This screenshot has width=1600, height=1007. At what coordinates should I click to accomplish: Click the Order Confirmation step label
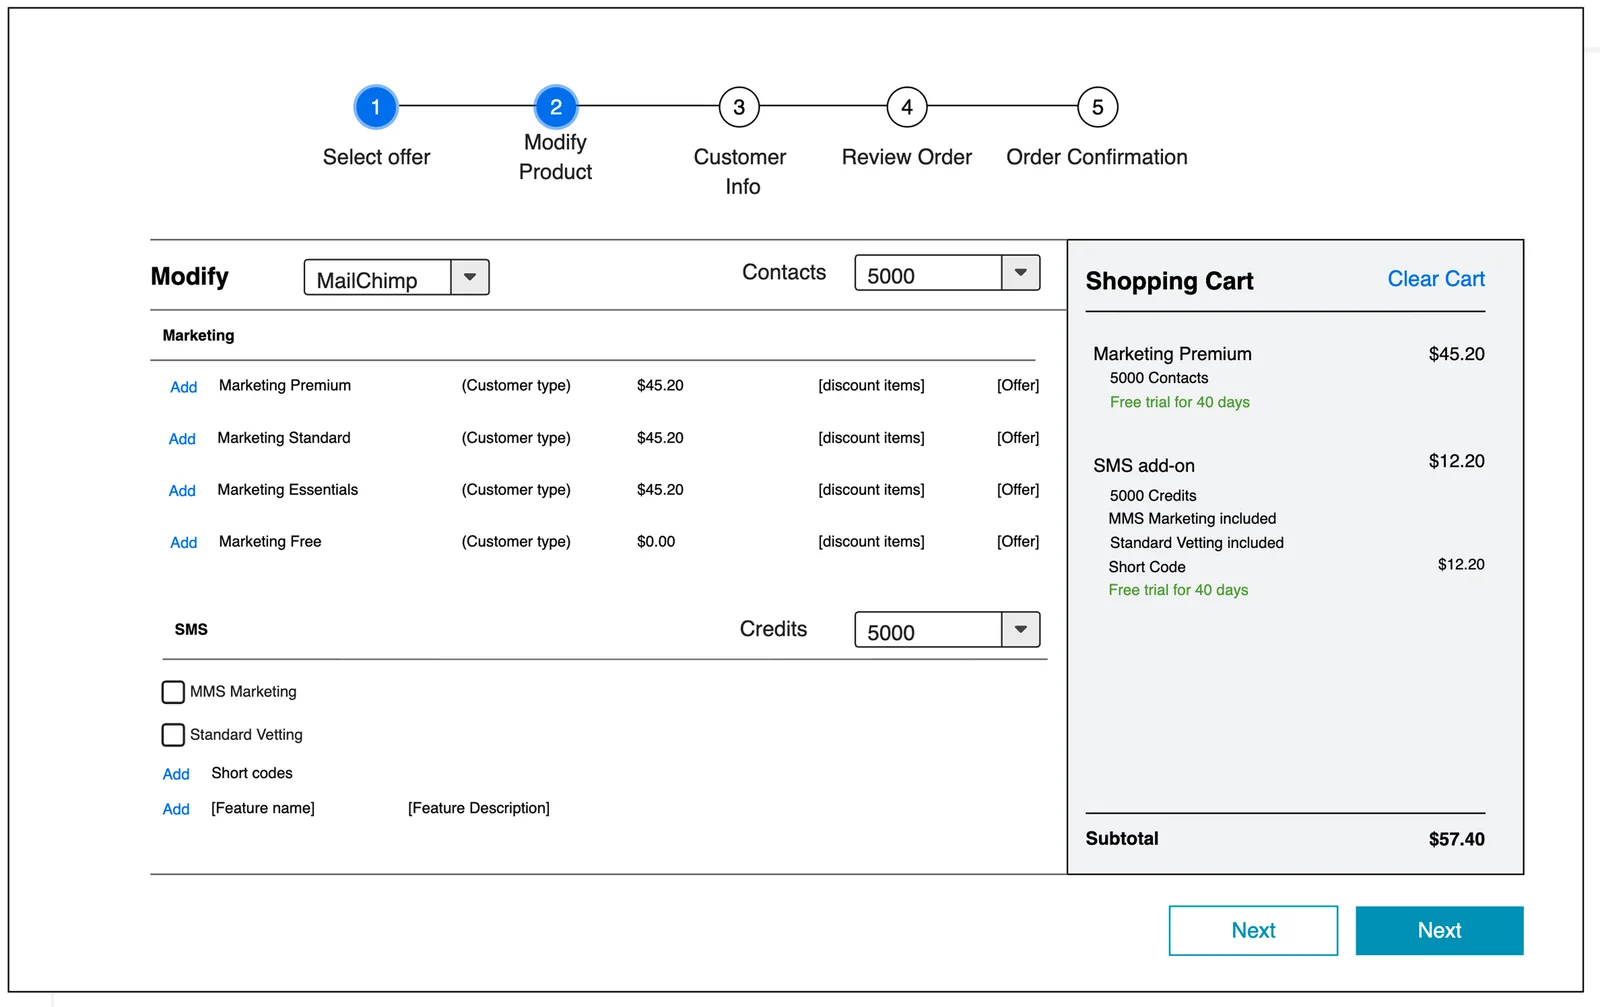point(1097,157)
